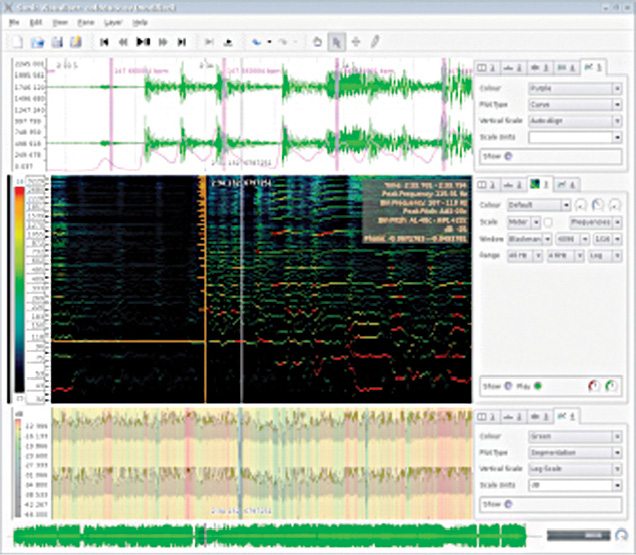Choose the Select arrow tool
636x555 pixels.
(336, 42)
